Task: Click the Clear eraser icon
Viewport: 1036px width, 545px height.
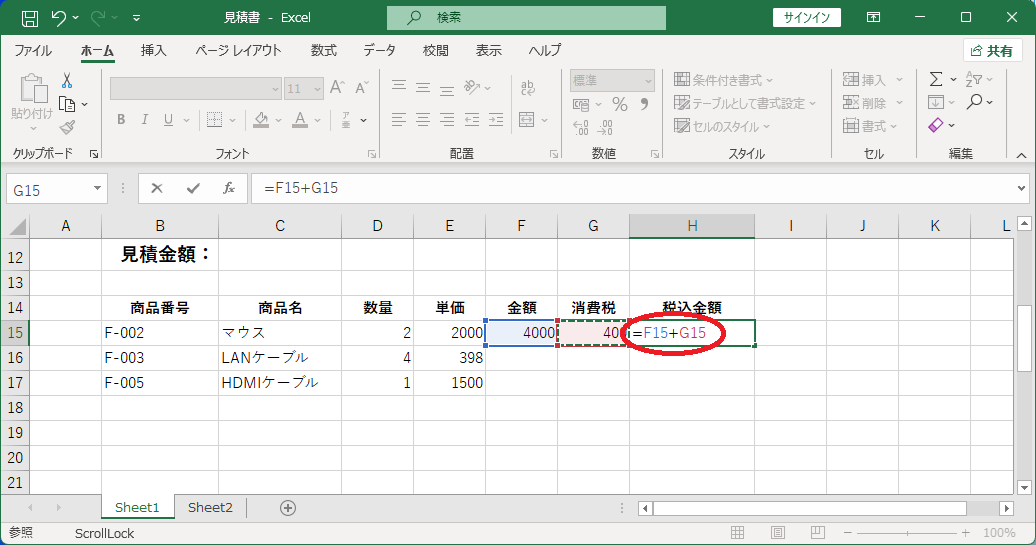Action: click(936, 125)
